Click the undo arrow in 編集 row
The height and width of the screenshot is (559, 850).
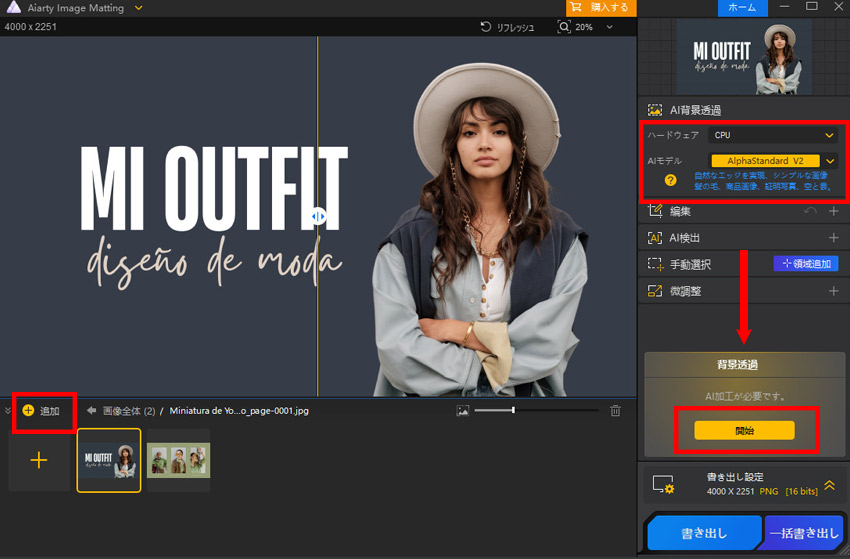pyautogui.click(x=810, y=211)
